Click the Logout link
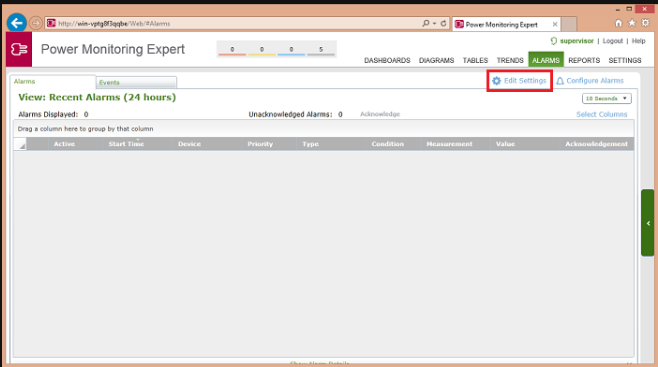658x367 pixels. (612, 41)
